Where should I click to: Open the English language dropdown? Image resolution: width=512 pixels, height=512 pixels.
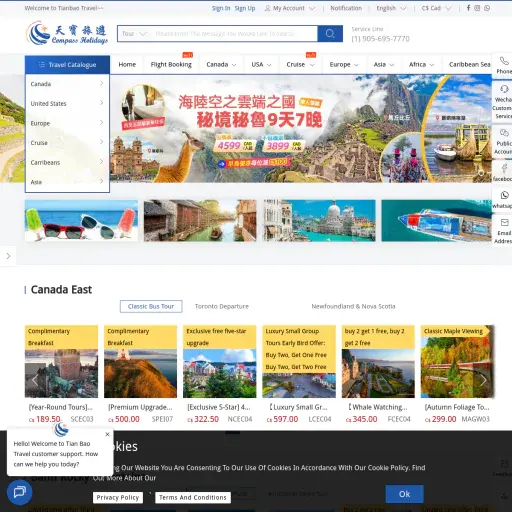[391, 8]
